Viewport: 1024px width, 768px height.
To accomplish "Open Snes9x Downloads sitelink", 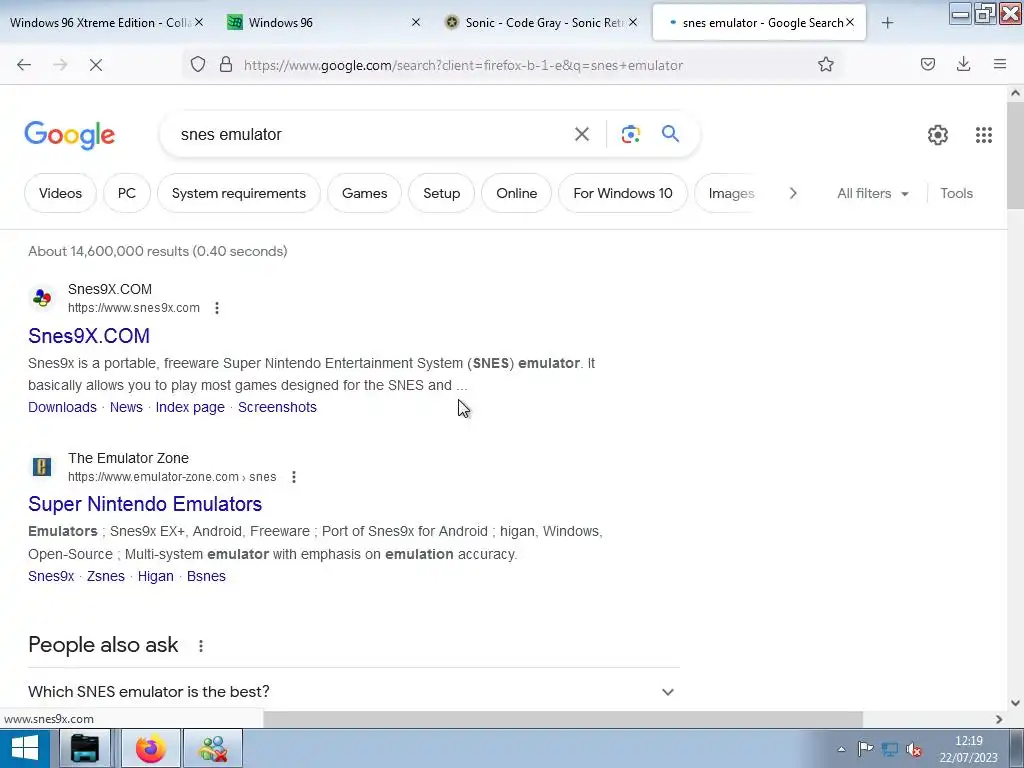I will (x=62, y=407).
